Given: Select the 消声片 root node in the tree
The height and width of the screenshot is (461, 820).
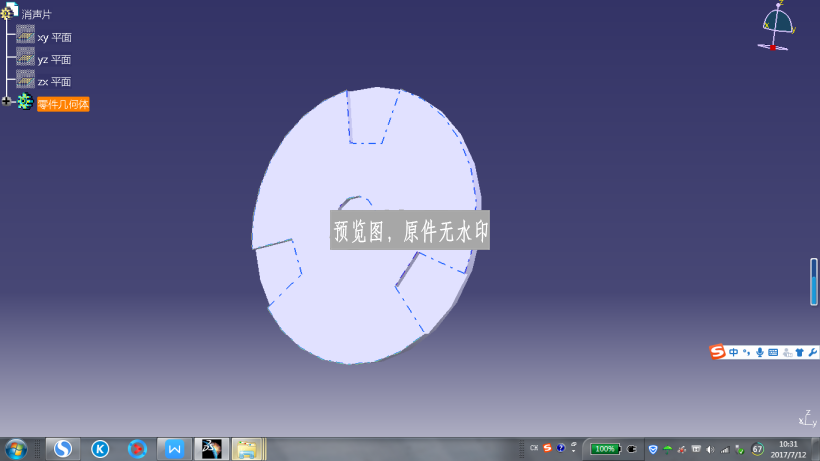Looking at the screenshot, I should (36, 15).
